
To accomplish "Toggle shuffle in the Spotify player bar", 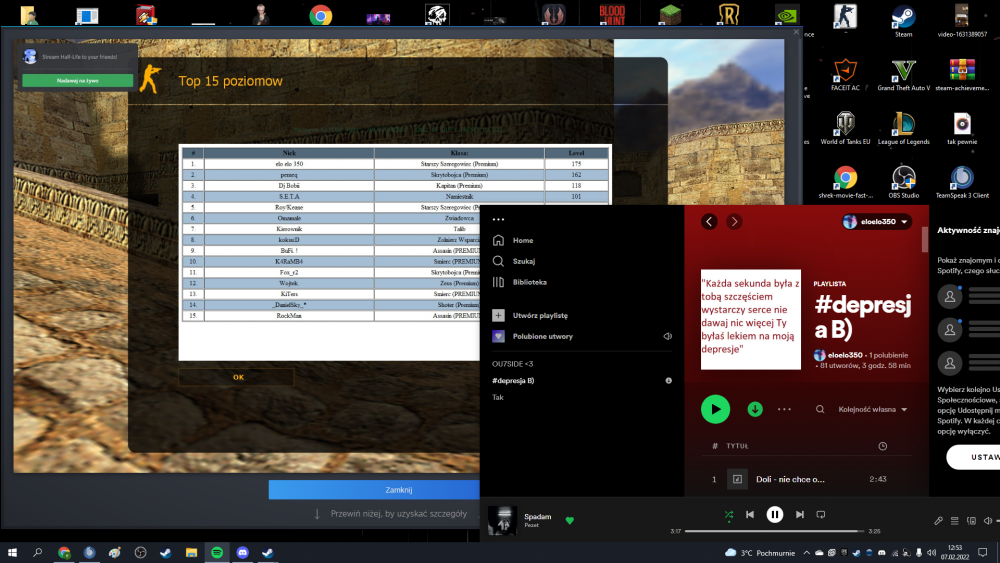I will coord(728,515).
